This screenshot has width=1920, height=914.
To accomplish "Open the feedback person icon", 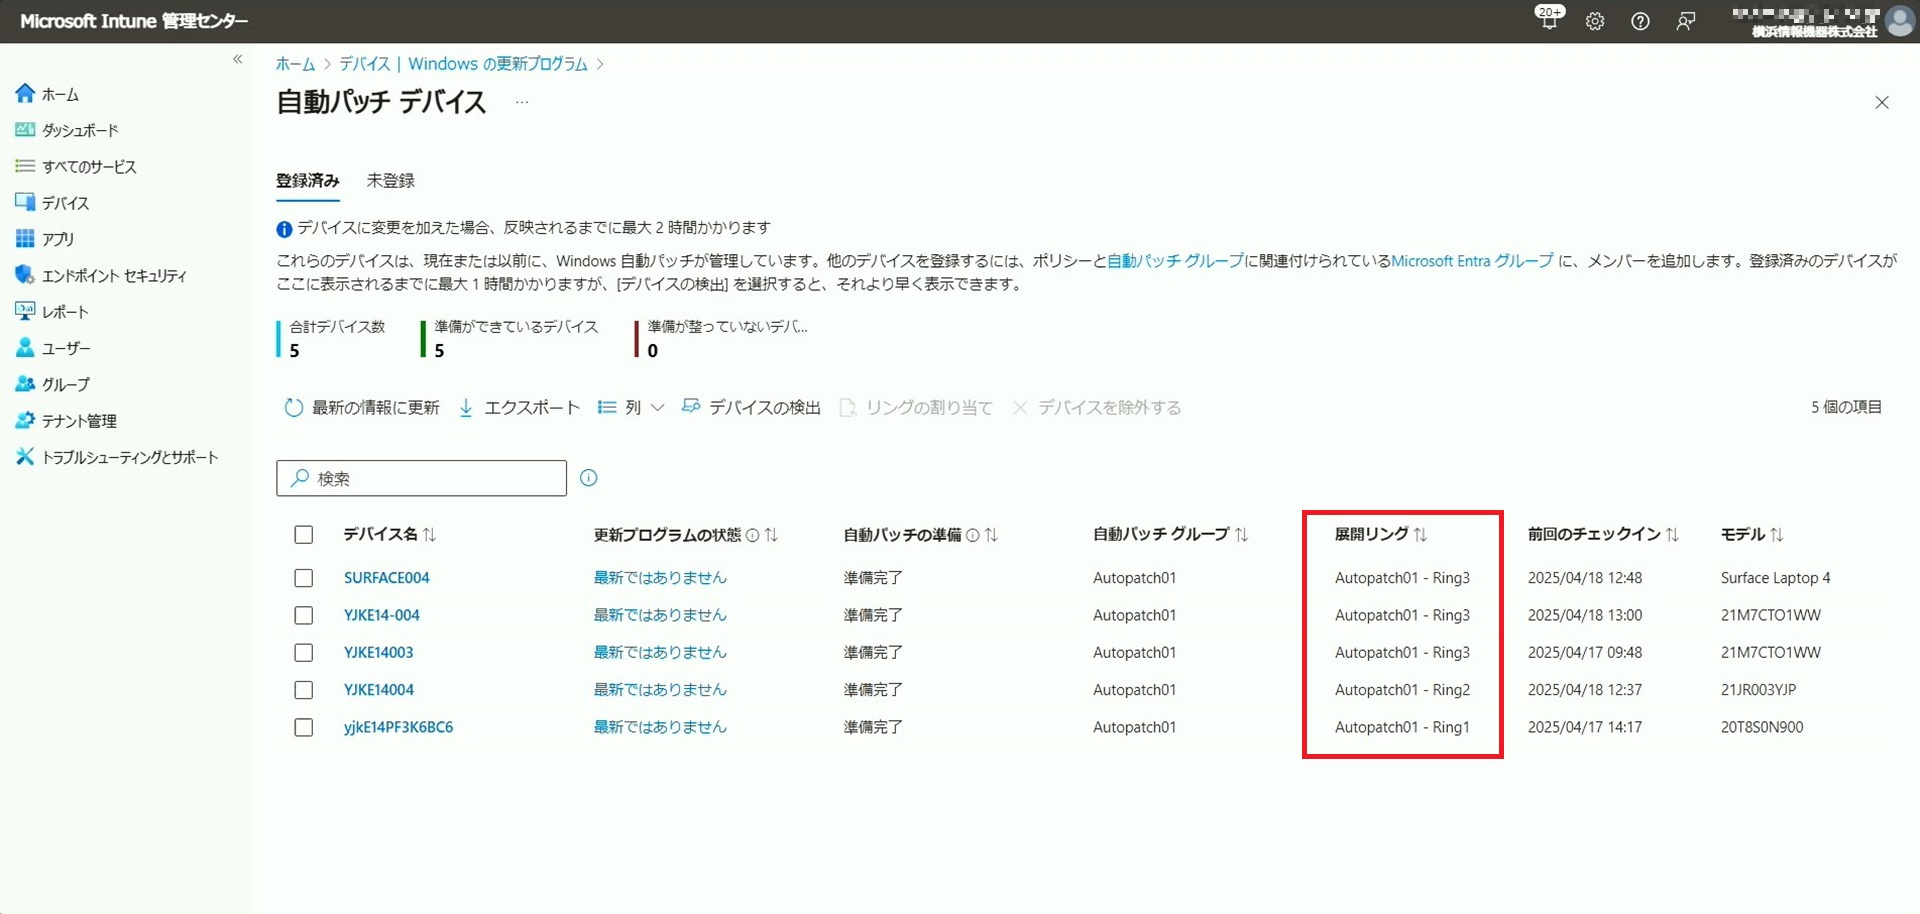I will [1686, 21].
